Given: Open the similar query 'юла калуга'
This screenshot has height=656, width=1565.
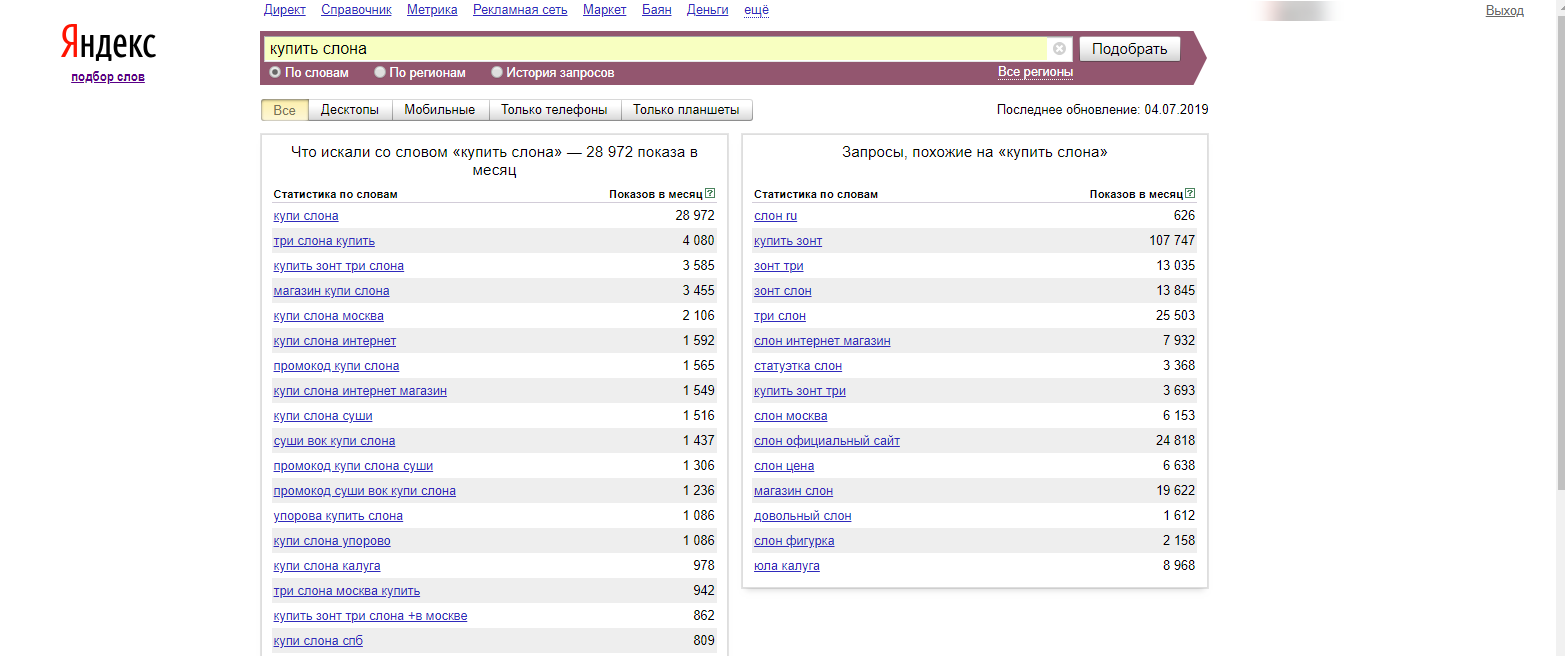Looking at the screenshot, I should tap(787, 566).
